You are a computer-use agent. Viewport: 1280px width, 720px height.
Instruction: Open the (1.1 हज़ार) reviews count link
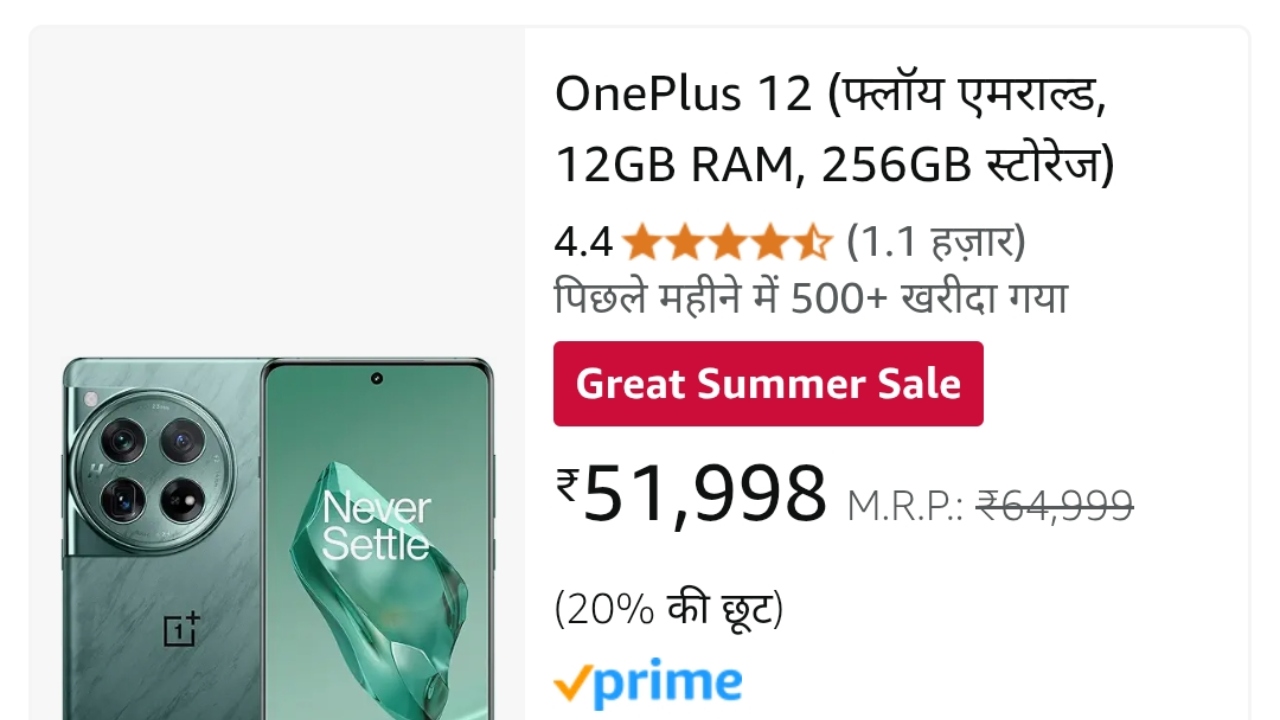pyautogui.click(x=936, y=242)
